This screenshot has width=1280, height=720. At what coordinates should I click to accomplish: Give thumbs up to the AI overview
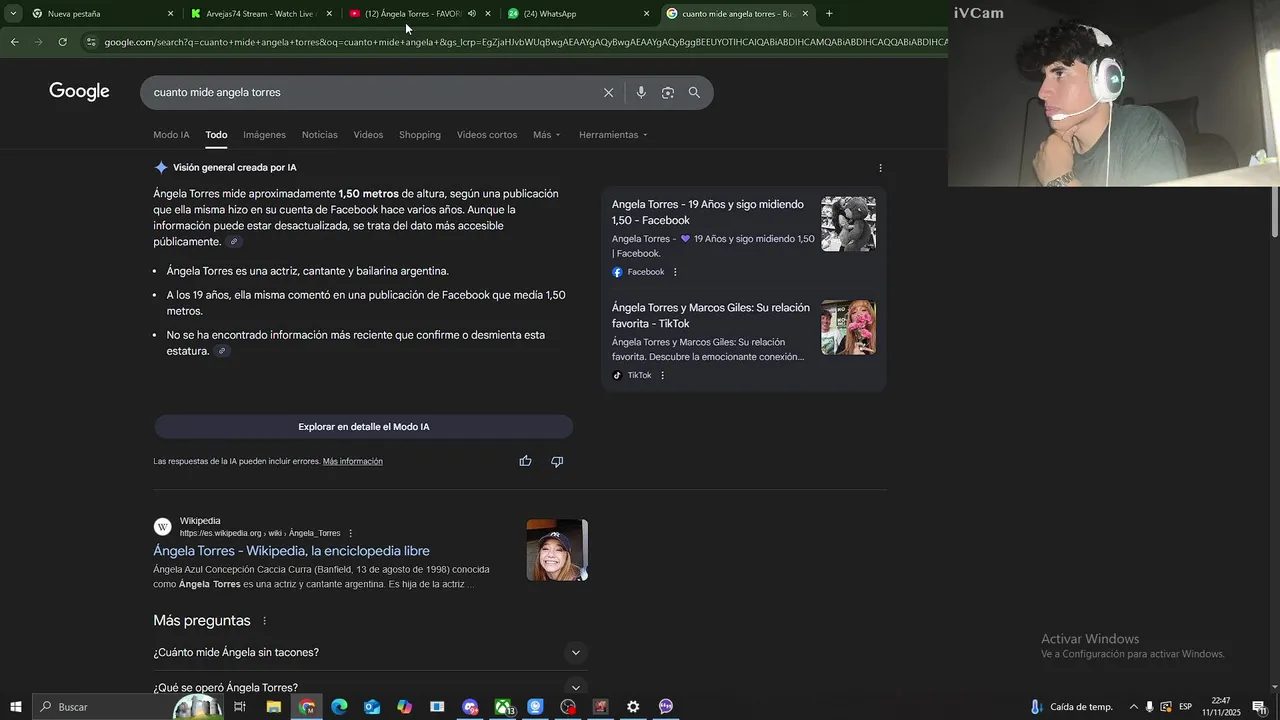pos(525,461)
